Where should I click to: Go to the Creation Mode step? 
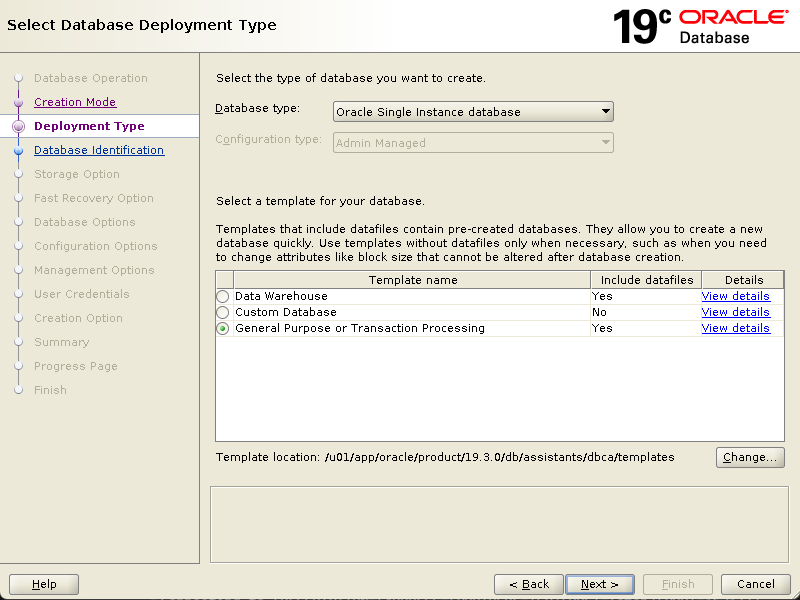[75, 102]
